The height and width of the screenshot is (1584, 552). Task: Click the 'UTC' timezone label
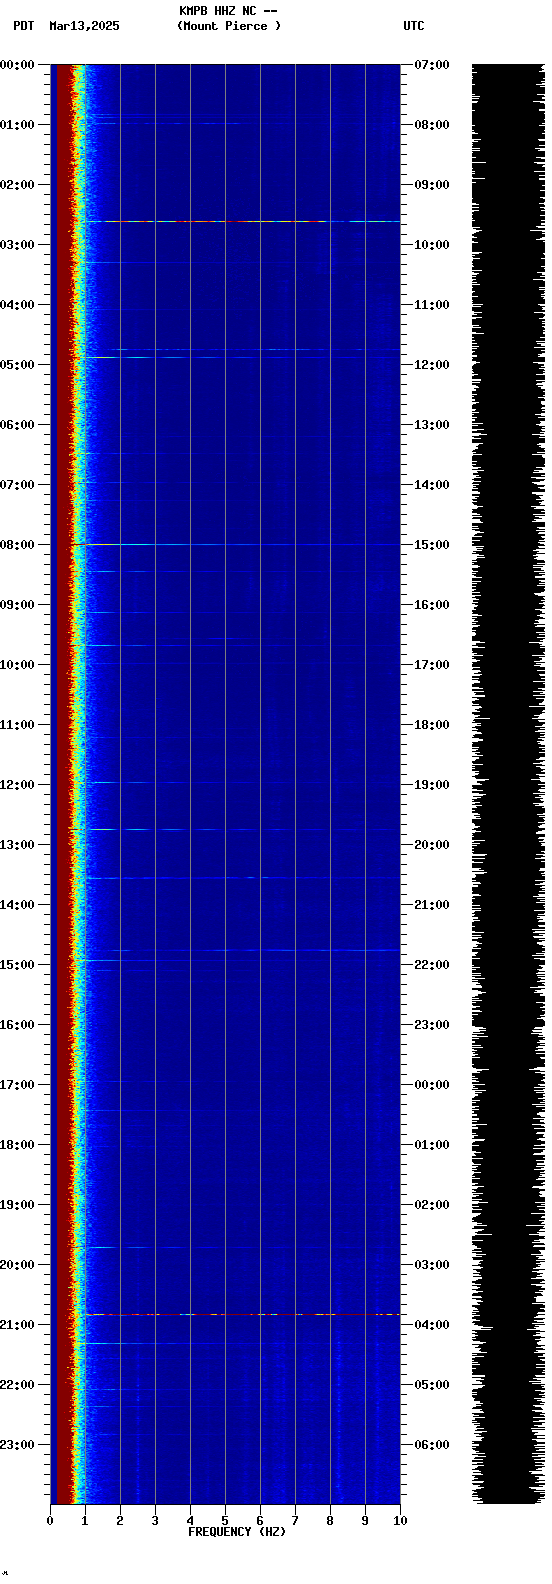pyautogui.click(x=414, y=26)
